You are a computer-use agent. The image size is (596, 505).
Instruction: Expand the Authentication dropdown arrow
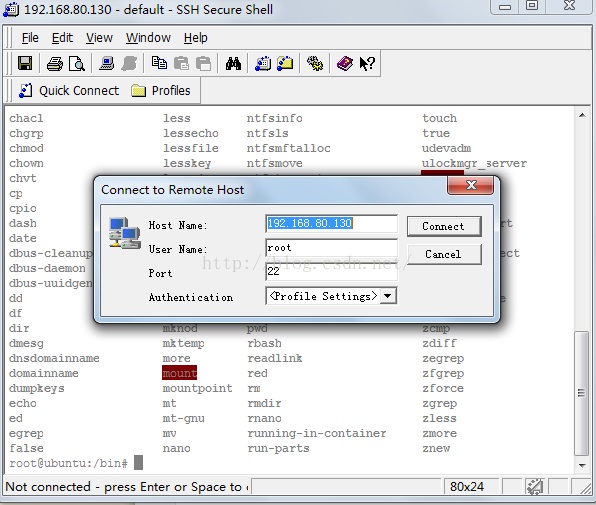pos(388,296)
